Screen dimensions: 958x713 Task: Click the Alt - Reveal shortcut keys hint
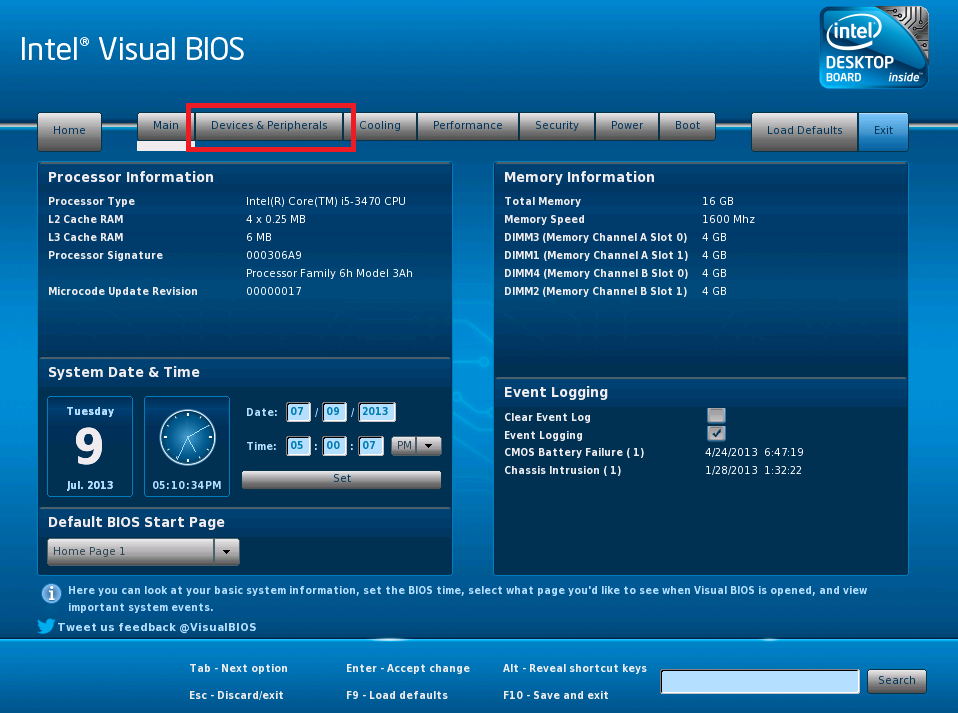(x=575, y=668)
